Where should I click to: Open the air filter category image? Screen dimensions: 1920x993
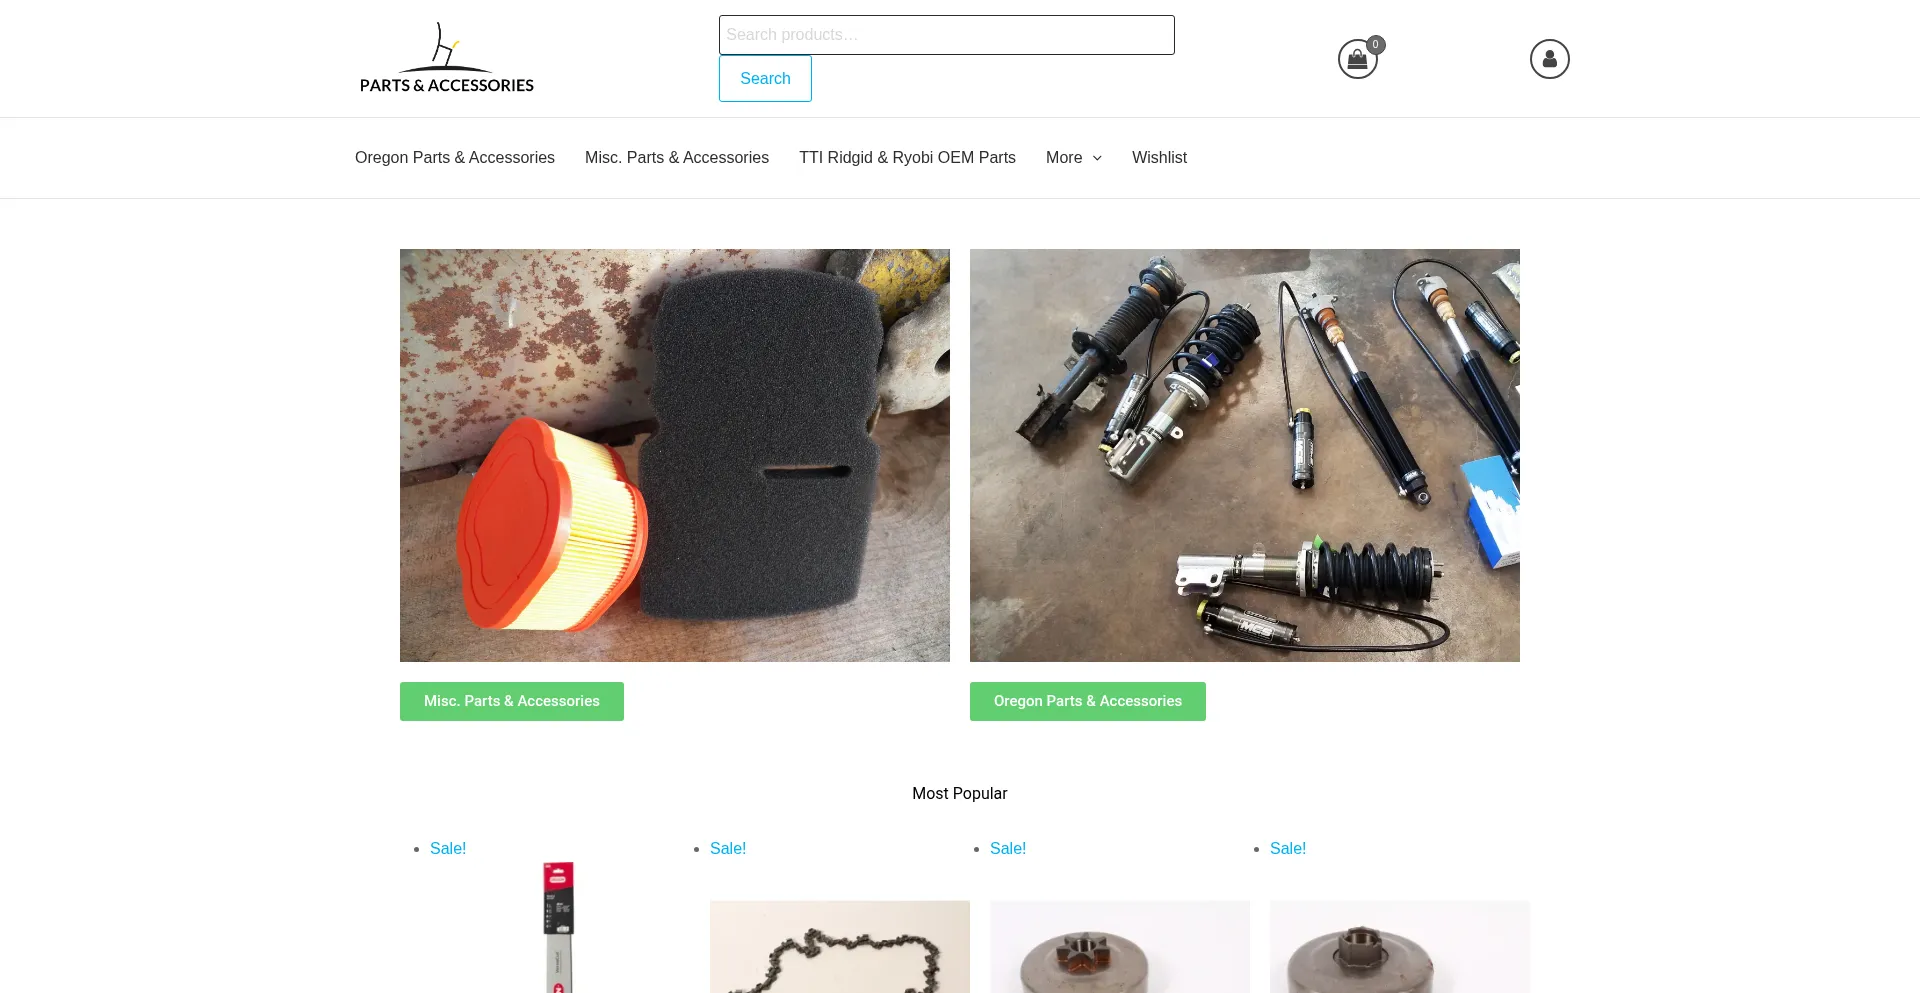[x=675, y=455]
